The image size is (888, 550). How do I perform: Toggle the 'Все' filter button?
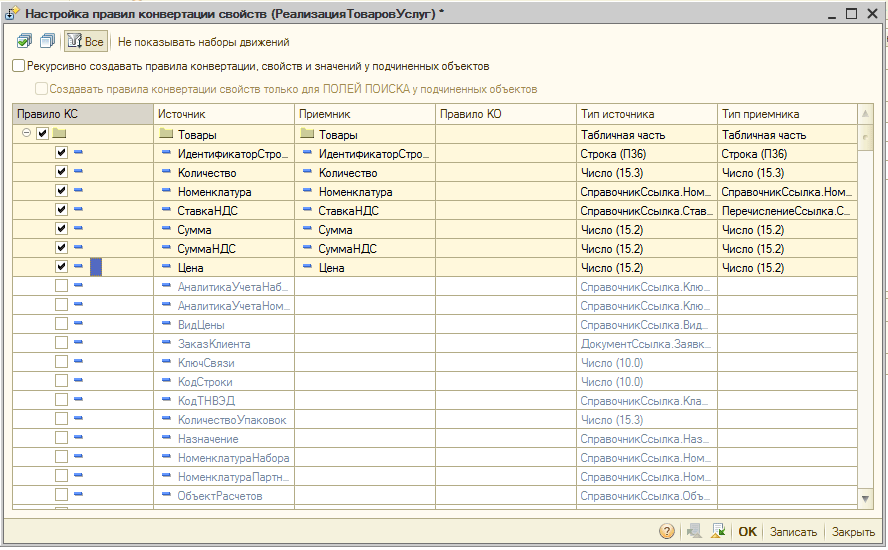[x=86, y=41]
